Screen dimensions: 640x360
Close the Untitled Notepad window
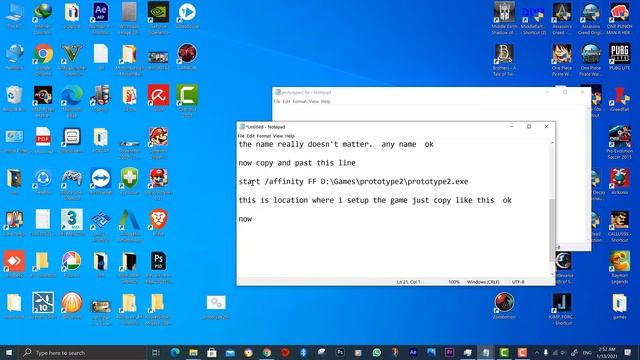tap(547, 127)
